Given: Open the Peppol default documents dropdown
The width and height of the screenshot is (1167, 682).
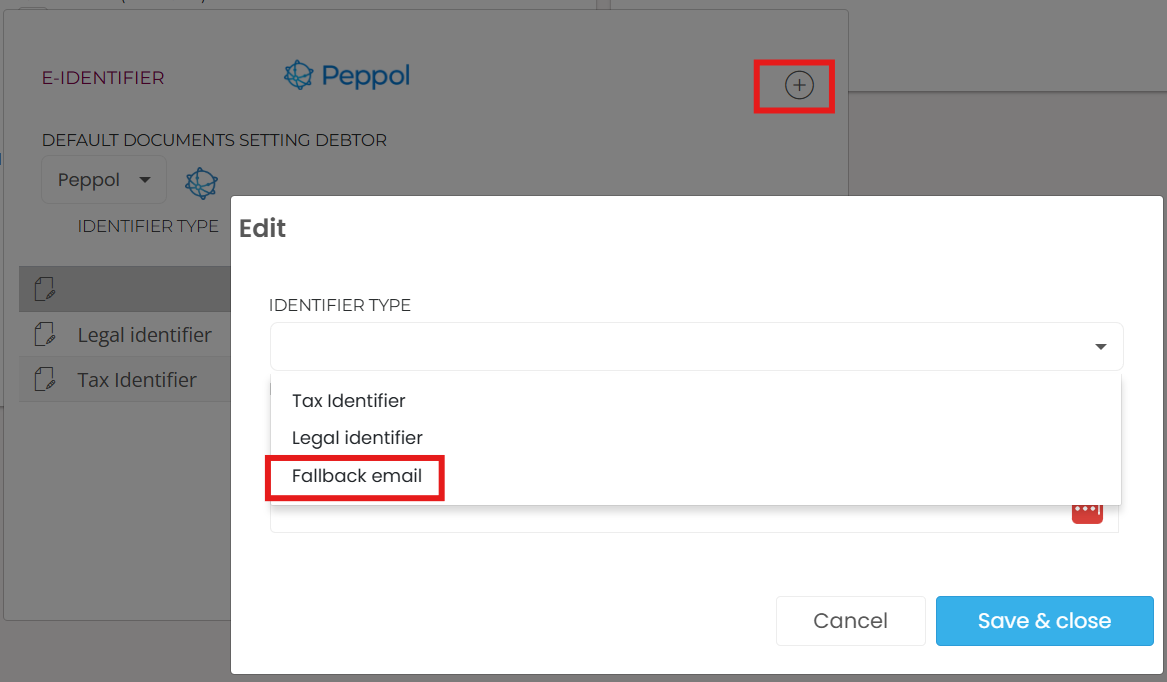Looking at the screenshot, I should pyautogui.click(x=104, y=180).
